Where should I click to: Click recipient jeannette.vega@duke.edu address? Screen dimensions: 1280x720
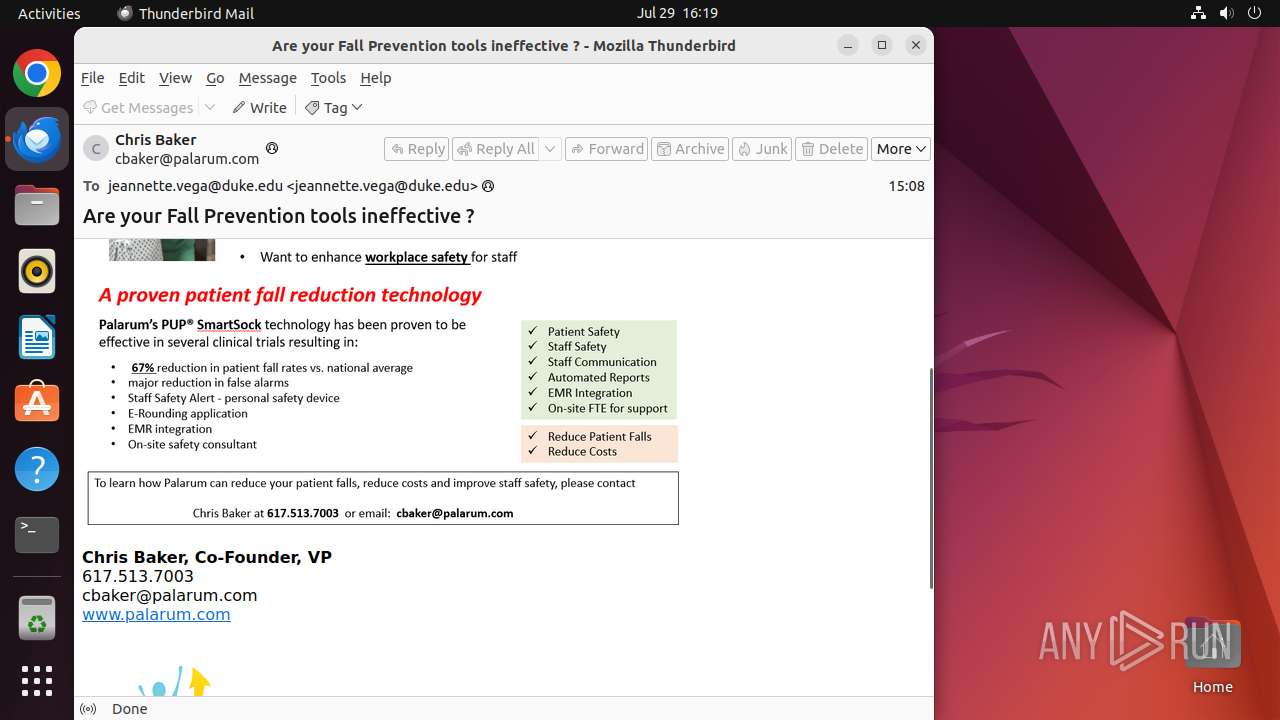(x=293, y=186)
